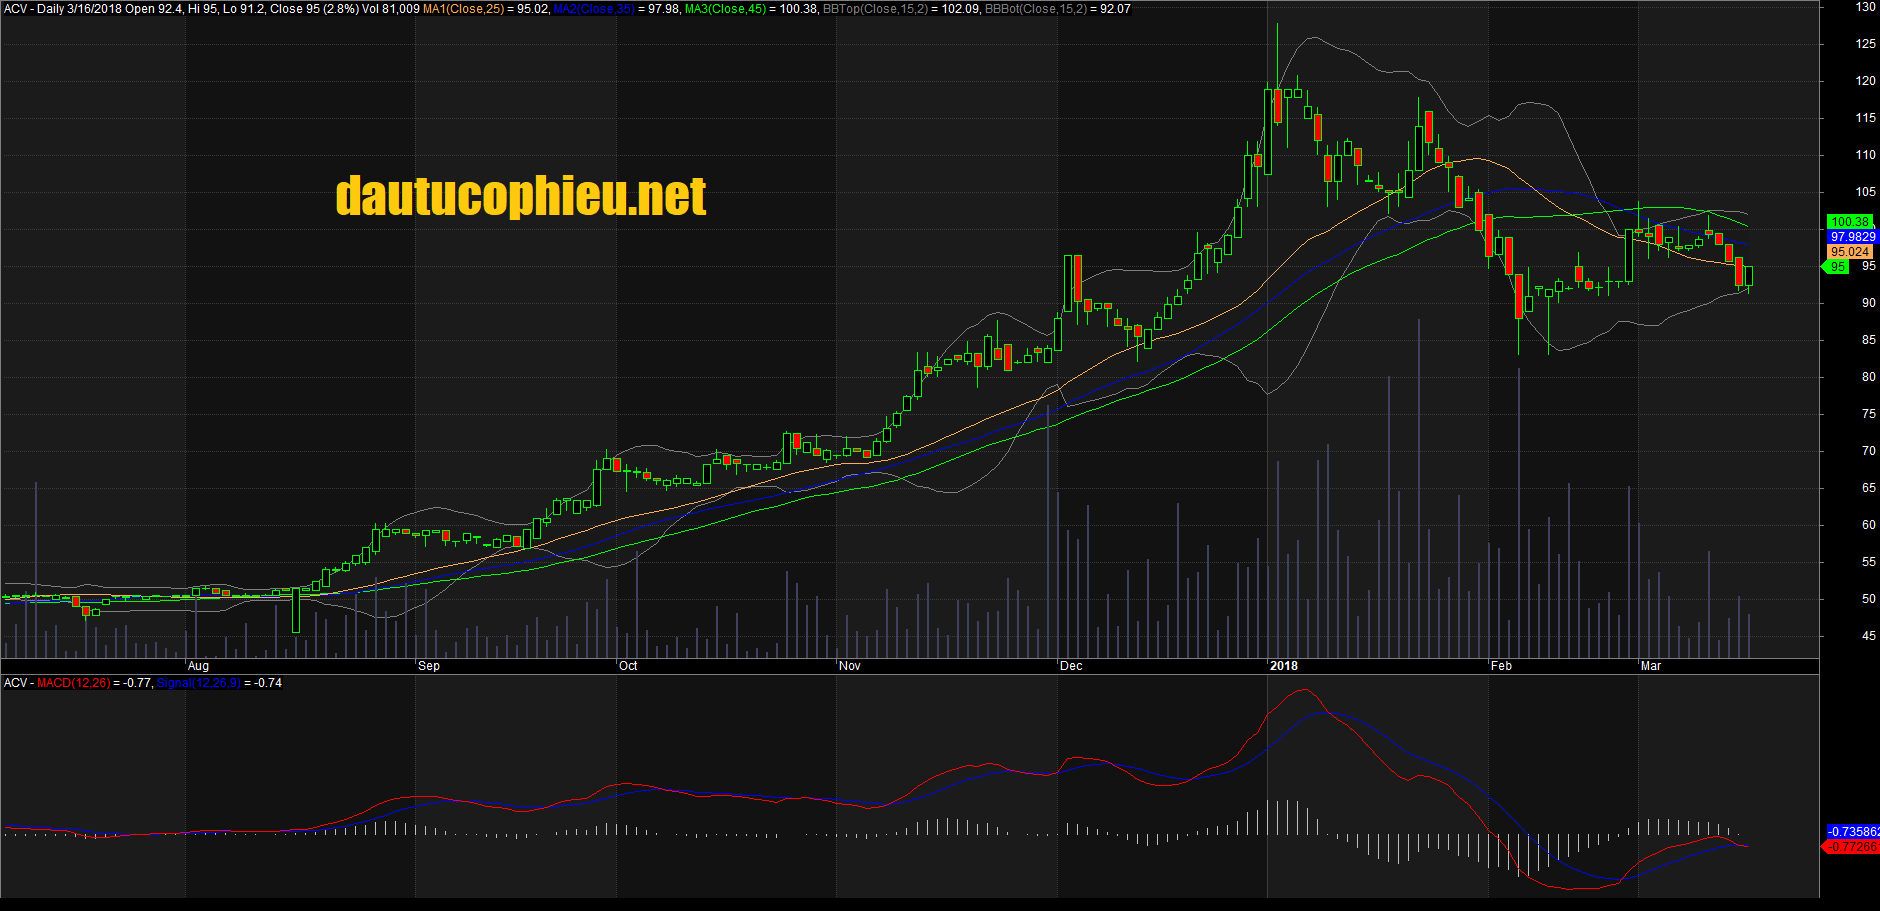Click the 110 price axis label
This screenshot has height=911, width=1880.
pyautogui.click(x=1865, y=155)
